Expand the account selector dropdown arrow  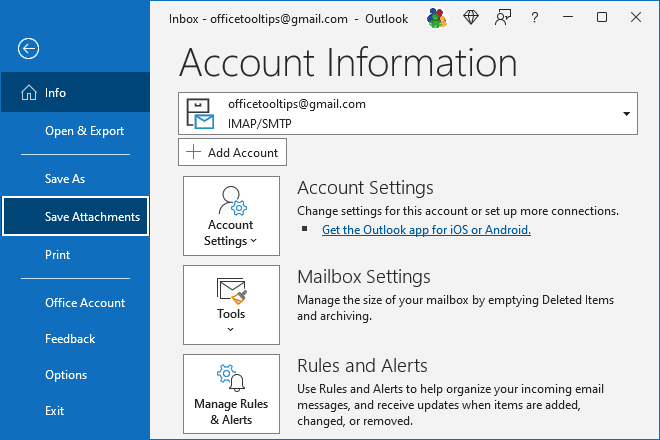point(626,114)
